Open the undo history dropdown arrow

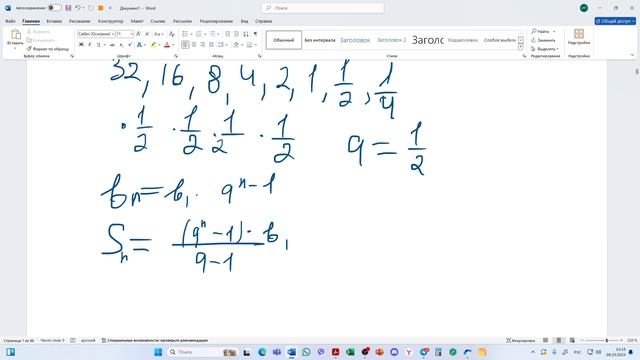(84, 8)
